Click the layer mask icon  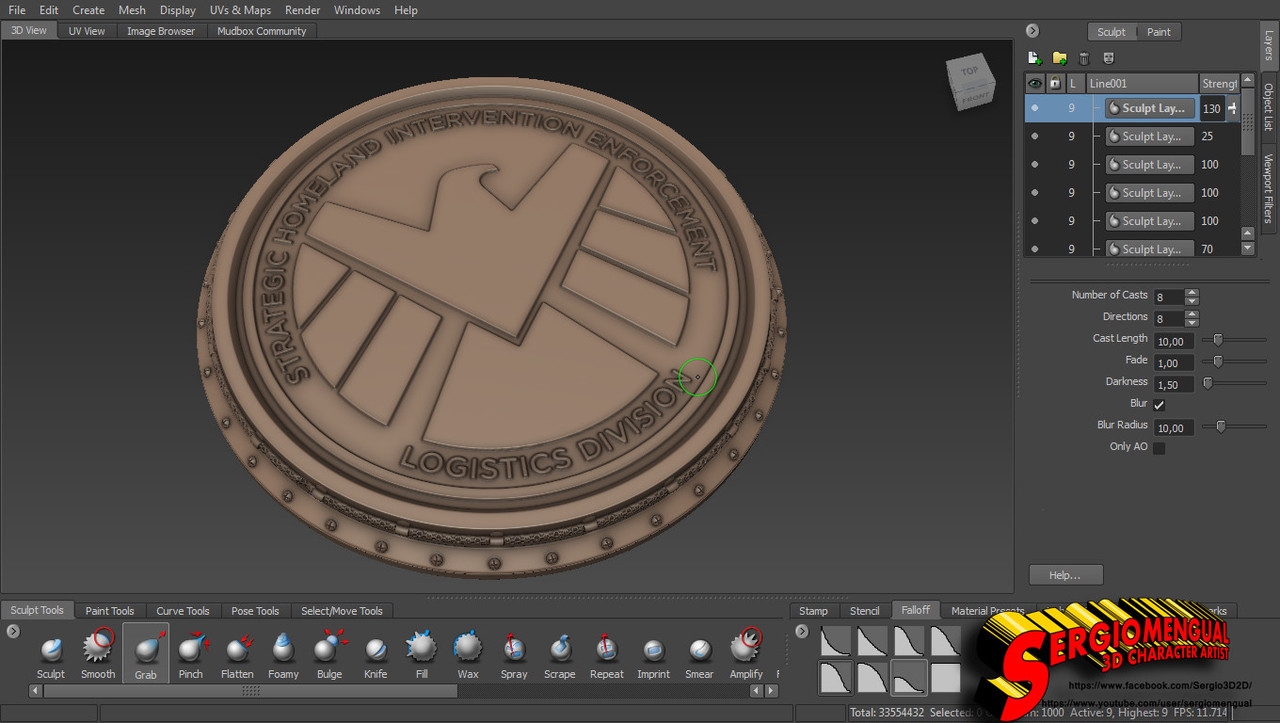[1108, 59]
